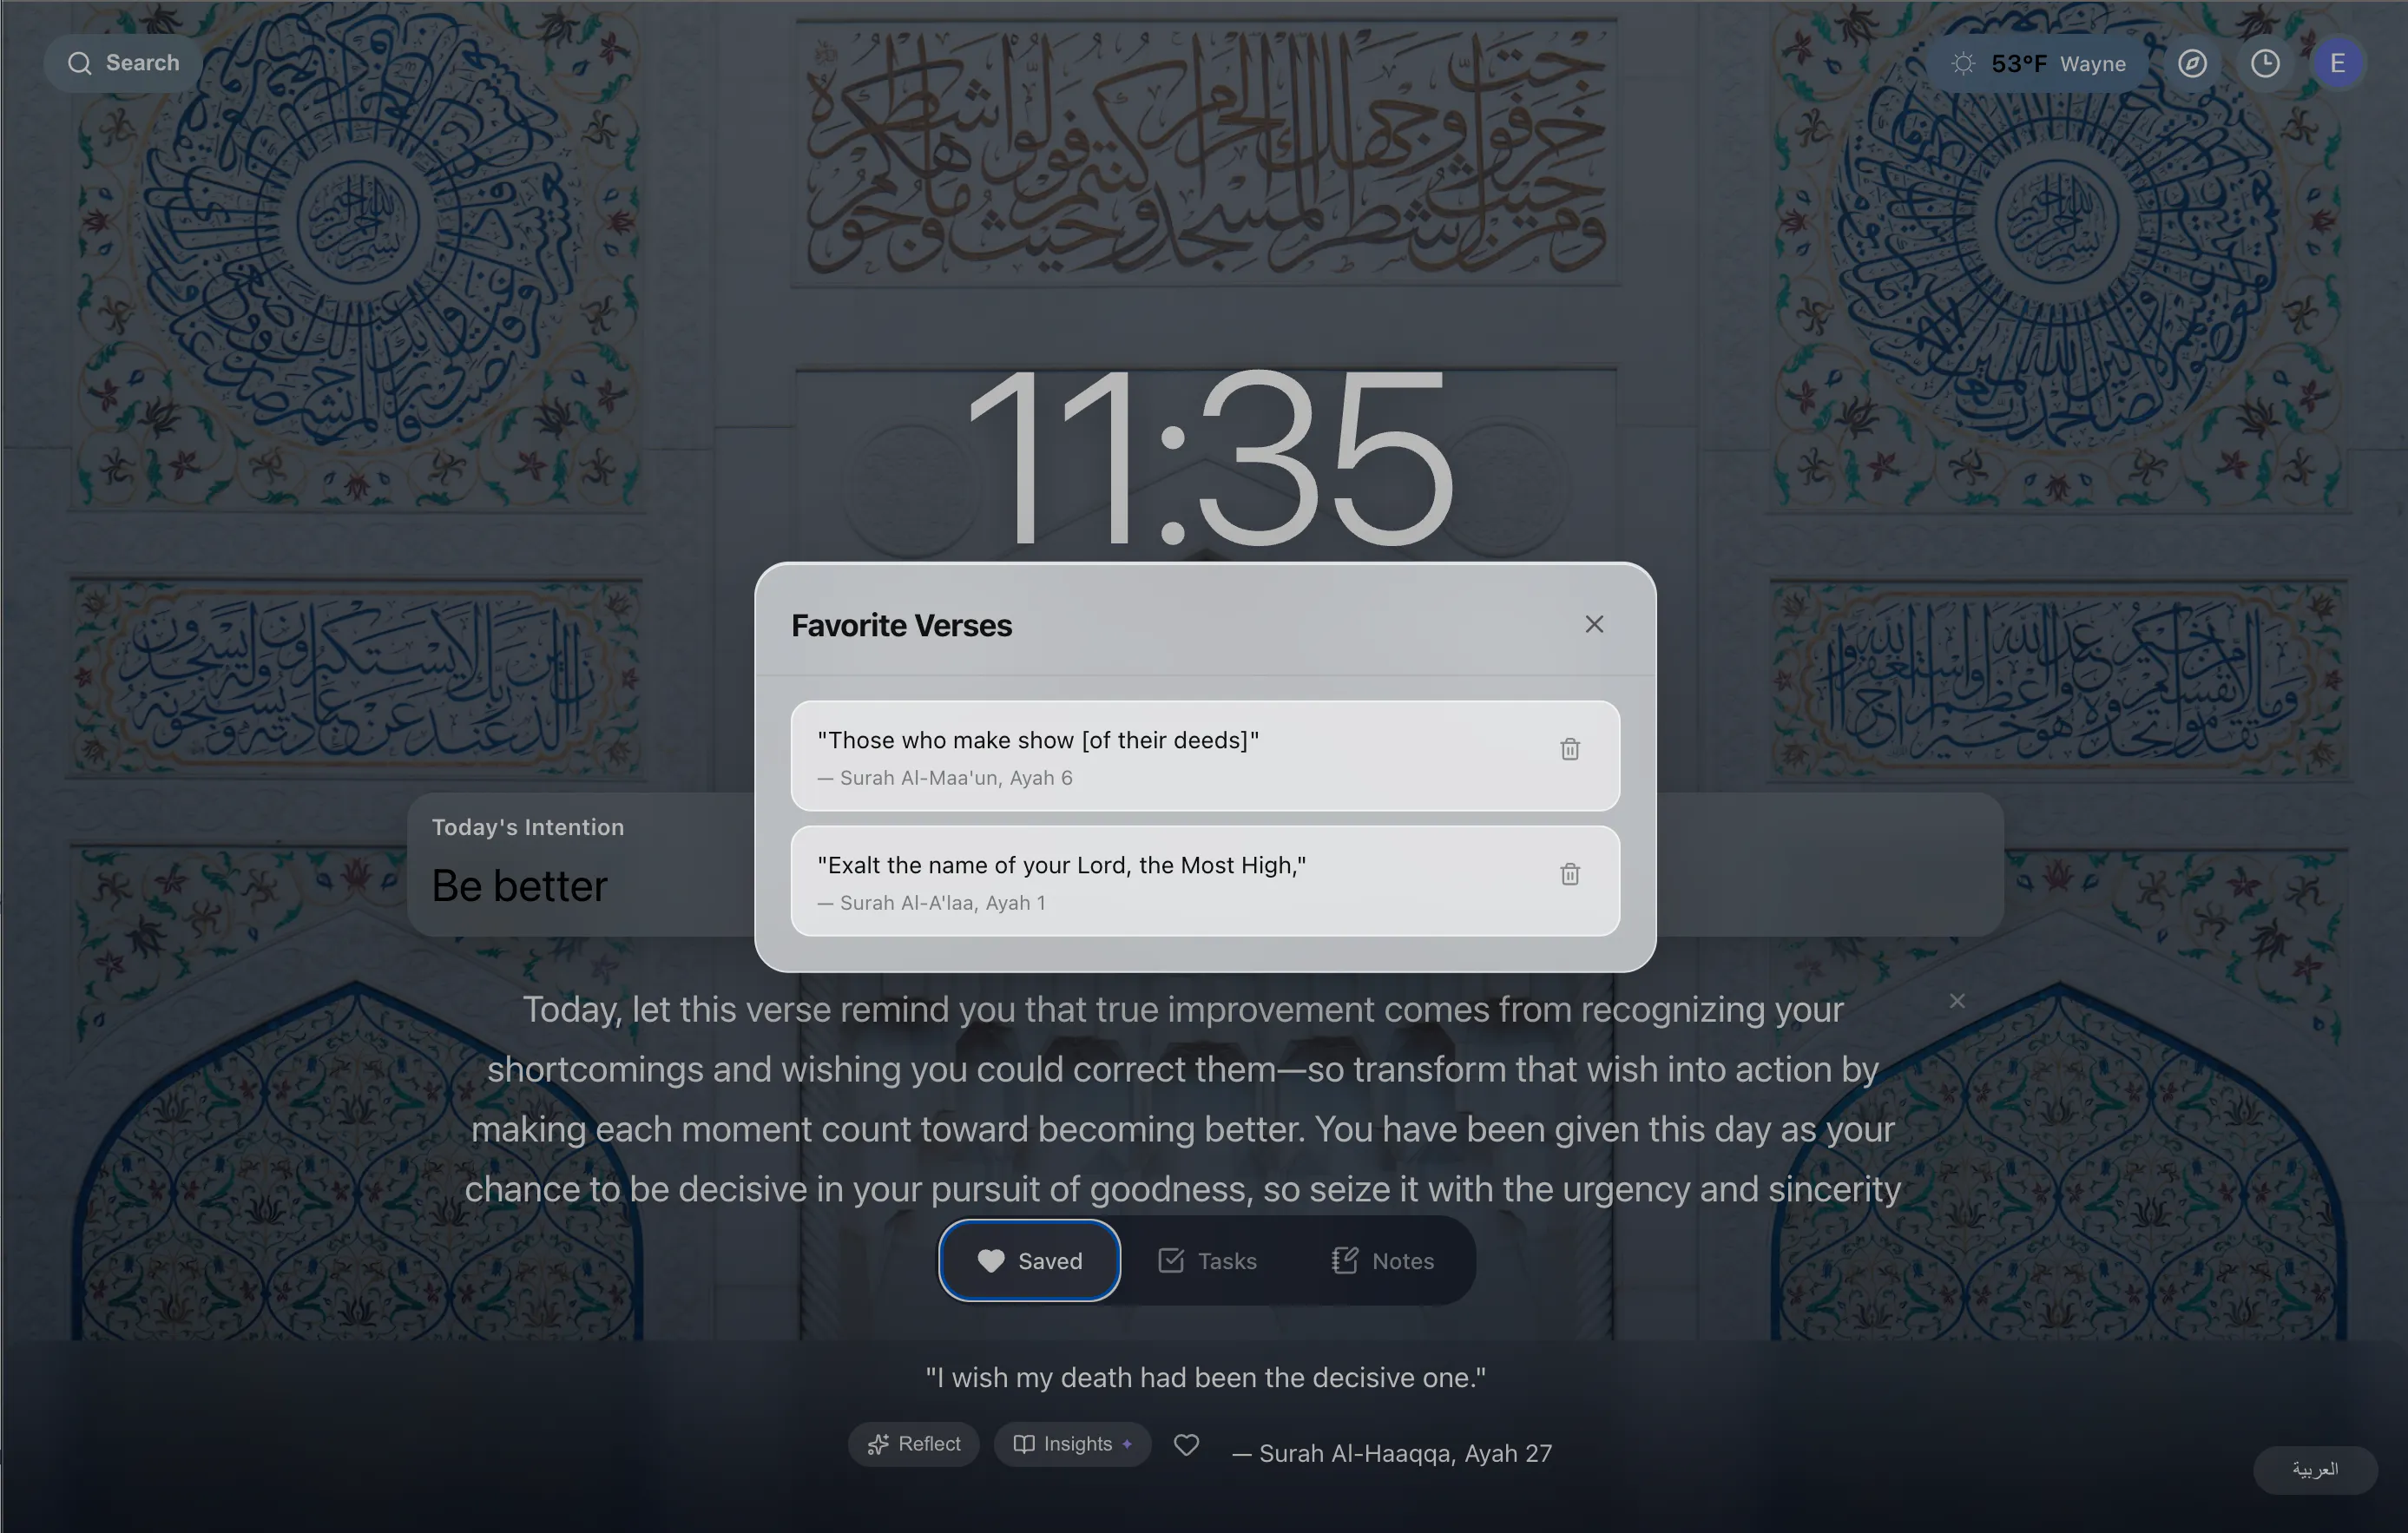
Task: Switch to the Notes tab
Action: coord(1383,1261)
